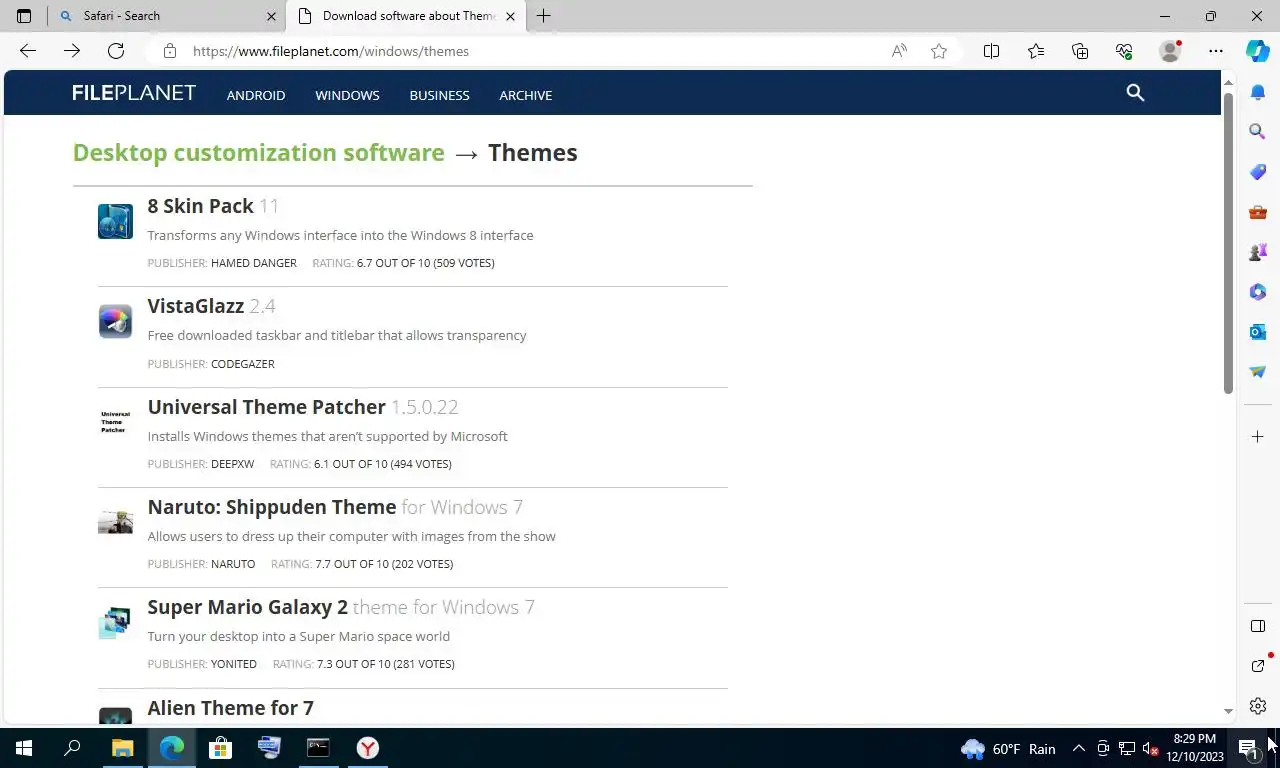Open the Collections icon in toolbar
The image size is (1280, 768).
click(x=1080, y=51)
